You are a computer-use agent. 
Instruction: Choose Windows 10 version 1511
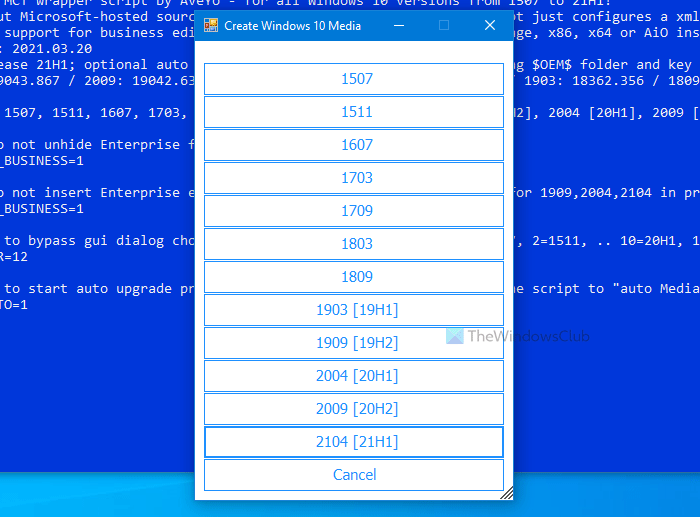[354, 112]
